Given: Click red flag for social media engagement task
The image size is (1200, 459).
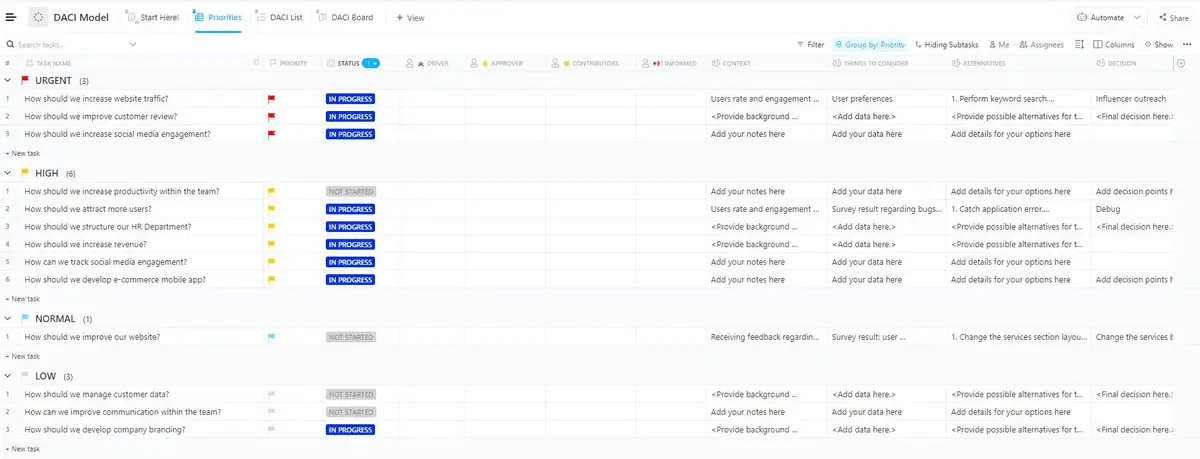Looking at the screenshot, I should point(271,134).
